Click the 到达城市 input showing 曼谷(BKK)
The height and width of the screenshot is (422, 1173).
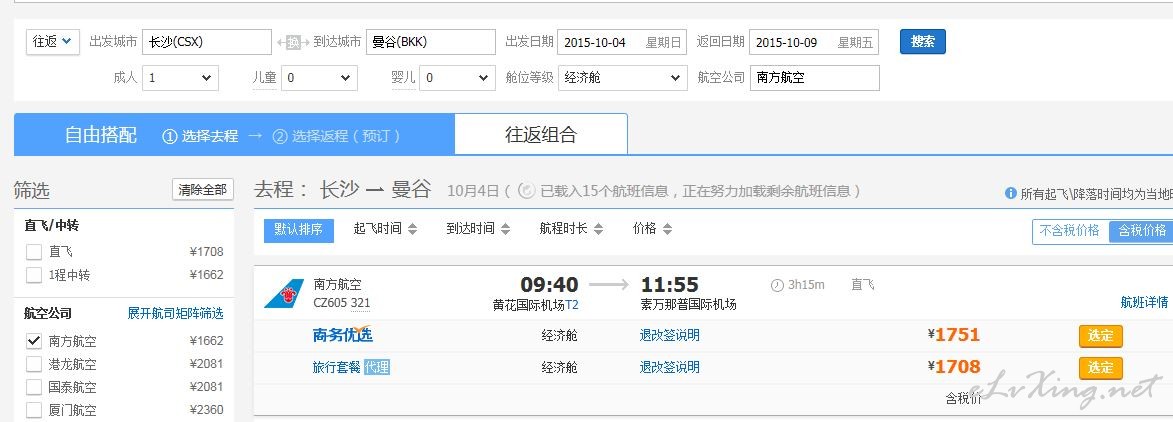coord(431,42)
